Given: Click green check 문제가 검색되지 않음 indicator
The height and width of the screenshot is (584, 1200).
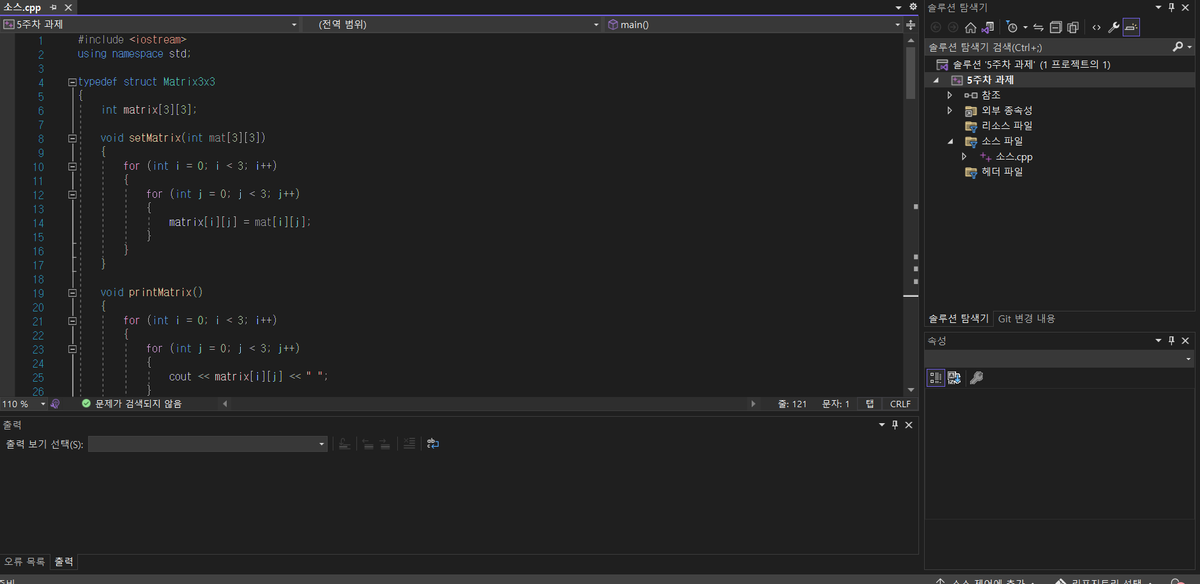Looking at the screenshot, I should (x=131, y=404).
